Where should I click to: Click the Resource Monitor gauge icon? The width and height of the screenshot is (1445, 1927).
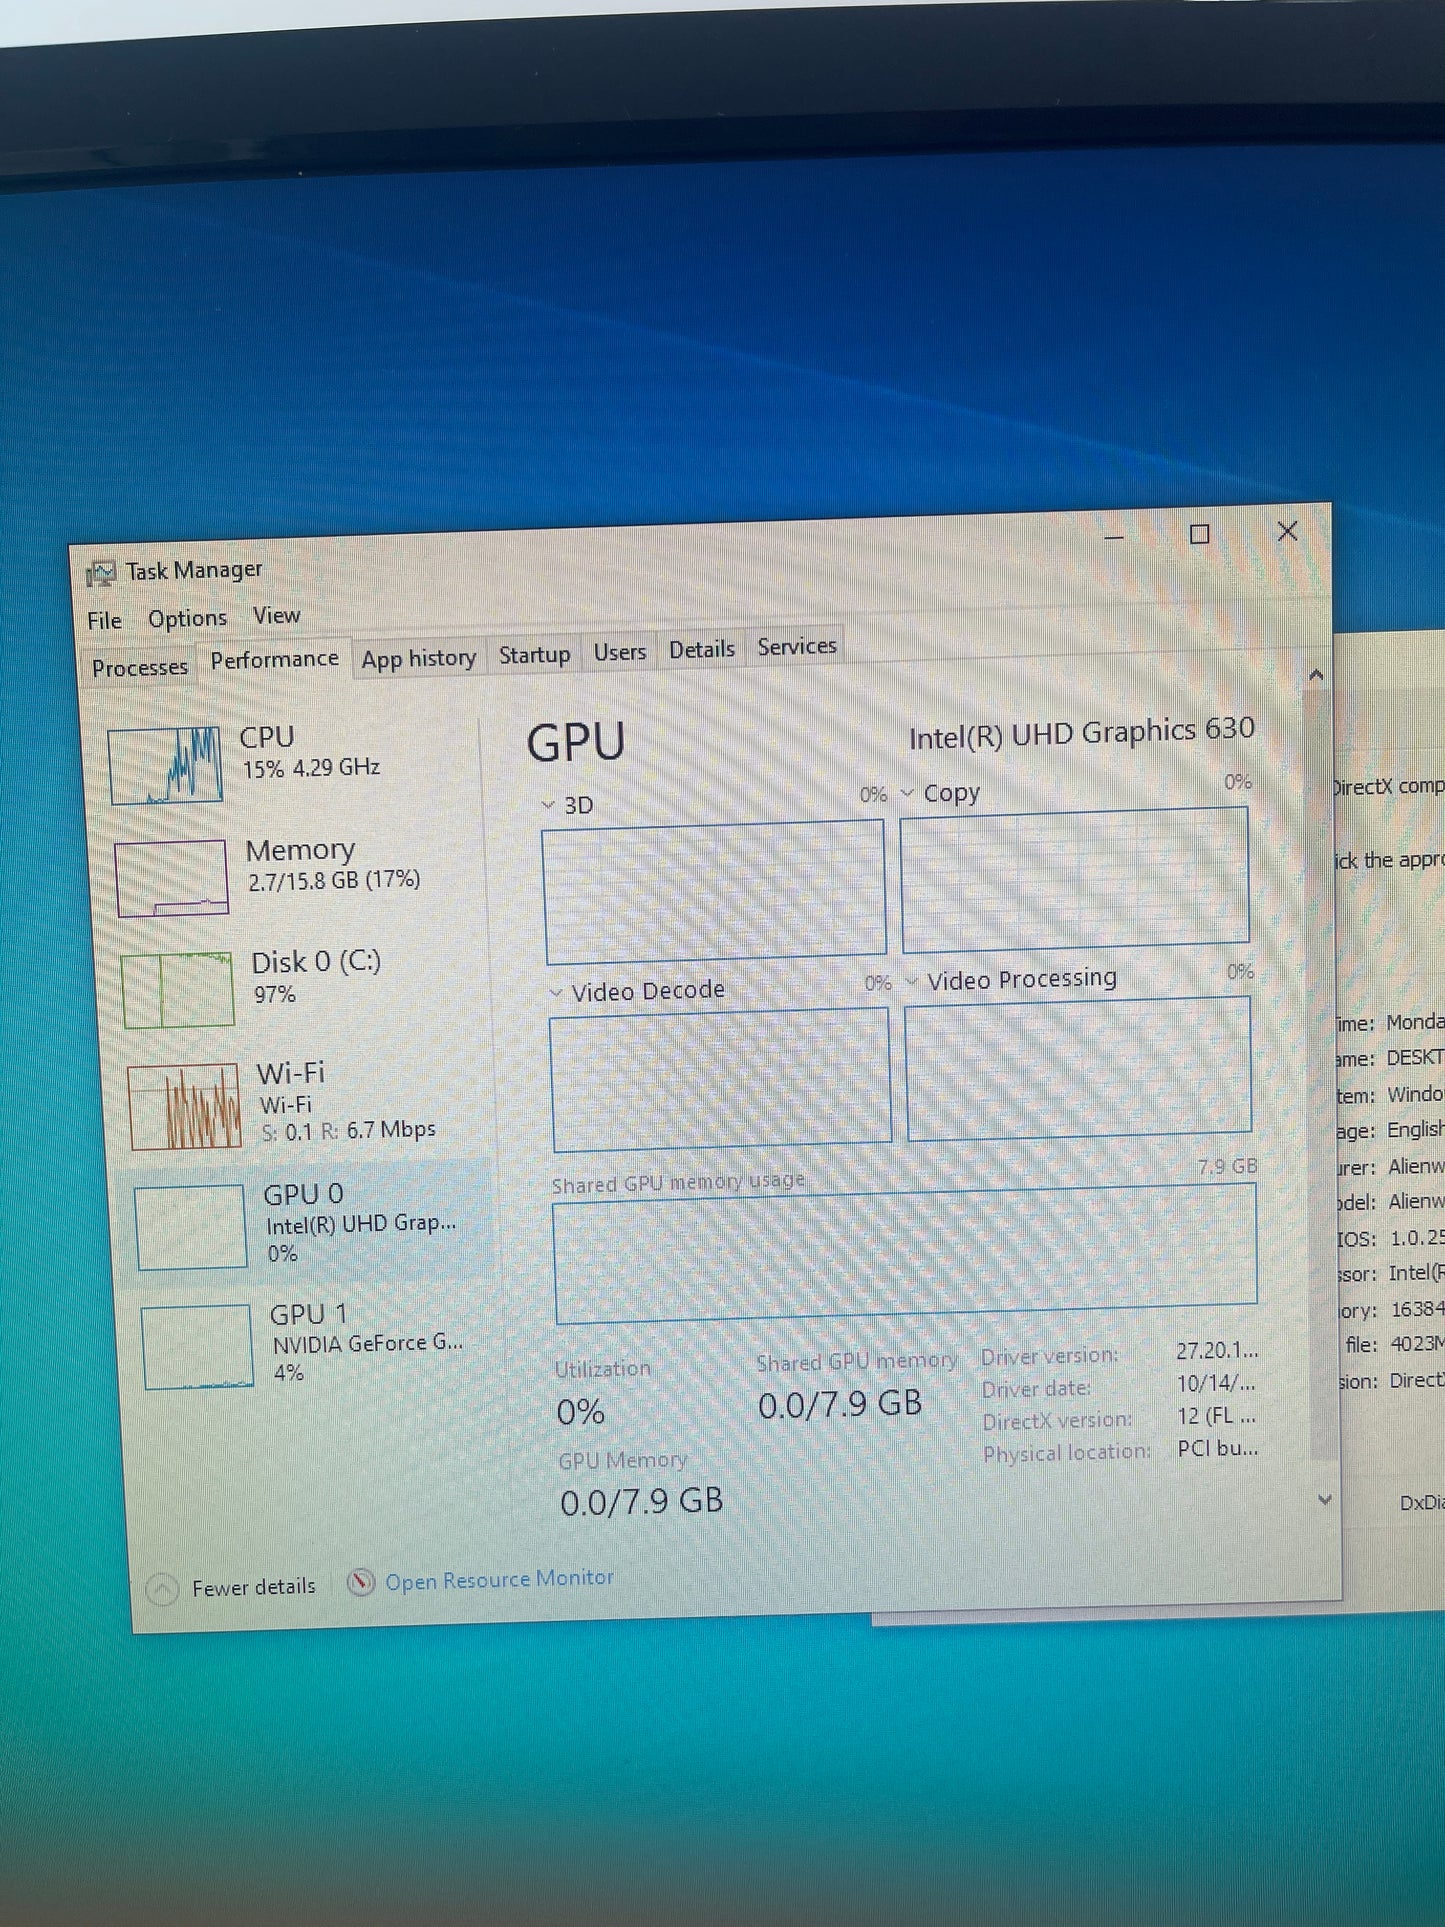tap(361, 1582)
